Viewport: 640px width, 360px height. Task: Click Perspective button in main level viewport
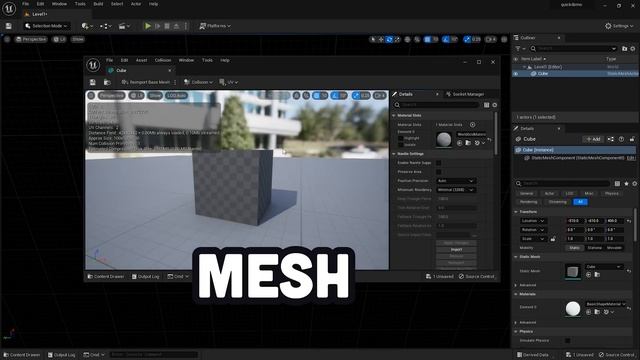tap(31, 39)
